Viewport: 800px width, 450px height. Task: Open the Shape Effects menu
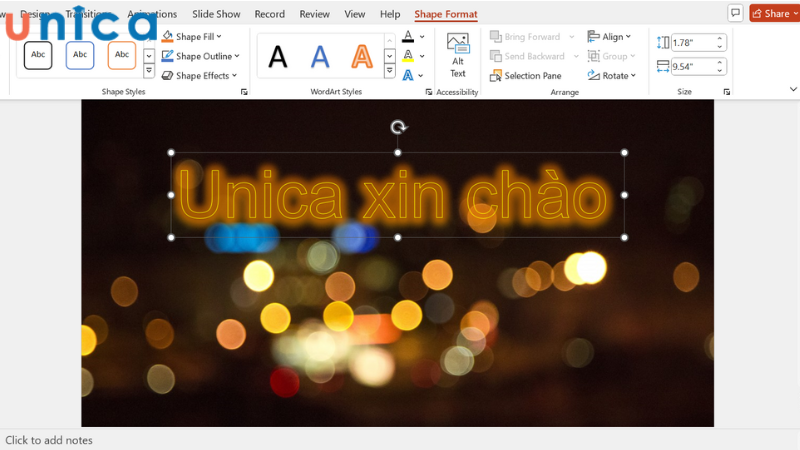pyautogui.click(x=199, y=76)
